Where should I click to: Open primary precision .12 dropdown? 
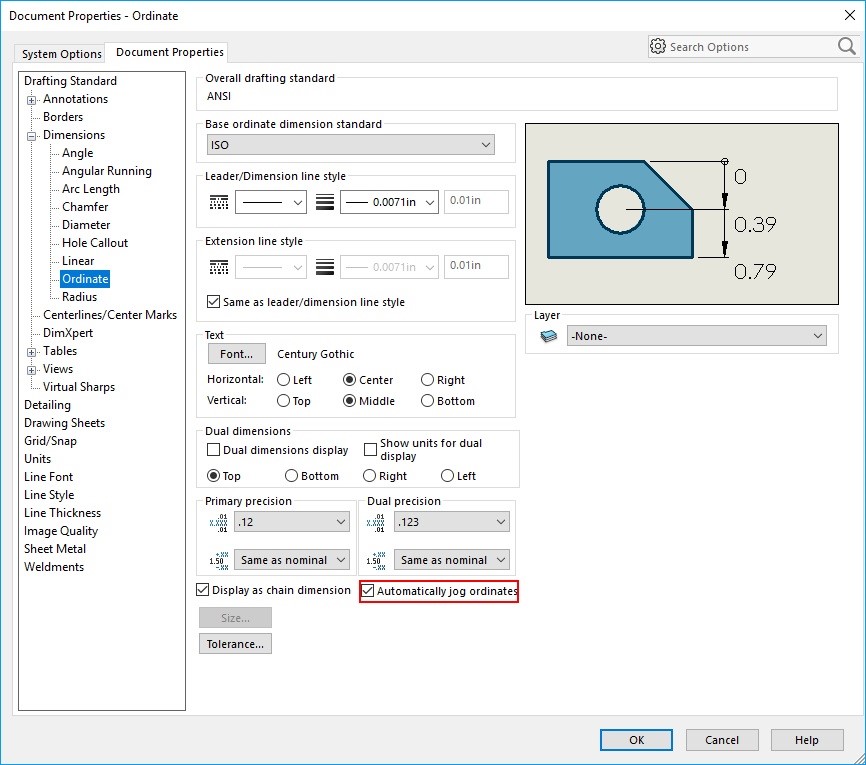292,522
